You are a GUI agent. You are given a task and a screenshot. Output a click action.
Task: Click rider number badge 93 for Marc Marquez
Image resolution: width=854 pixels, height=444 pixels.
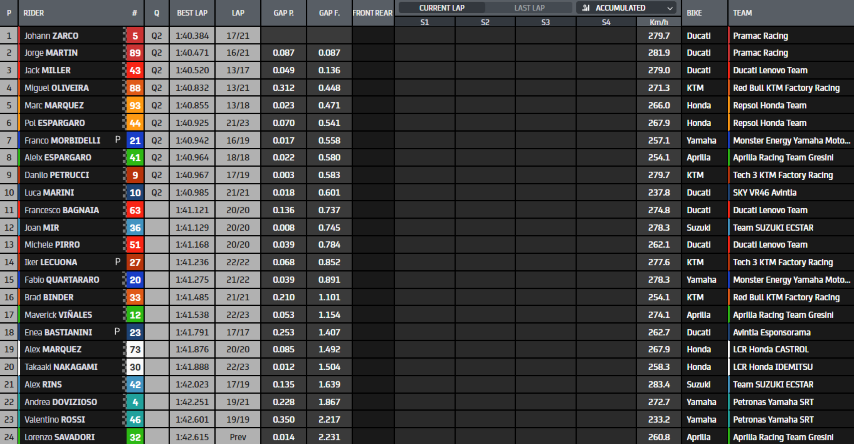135,106
